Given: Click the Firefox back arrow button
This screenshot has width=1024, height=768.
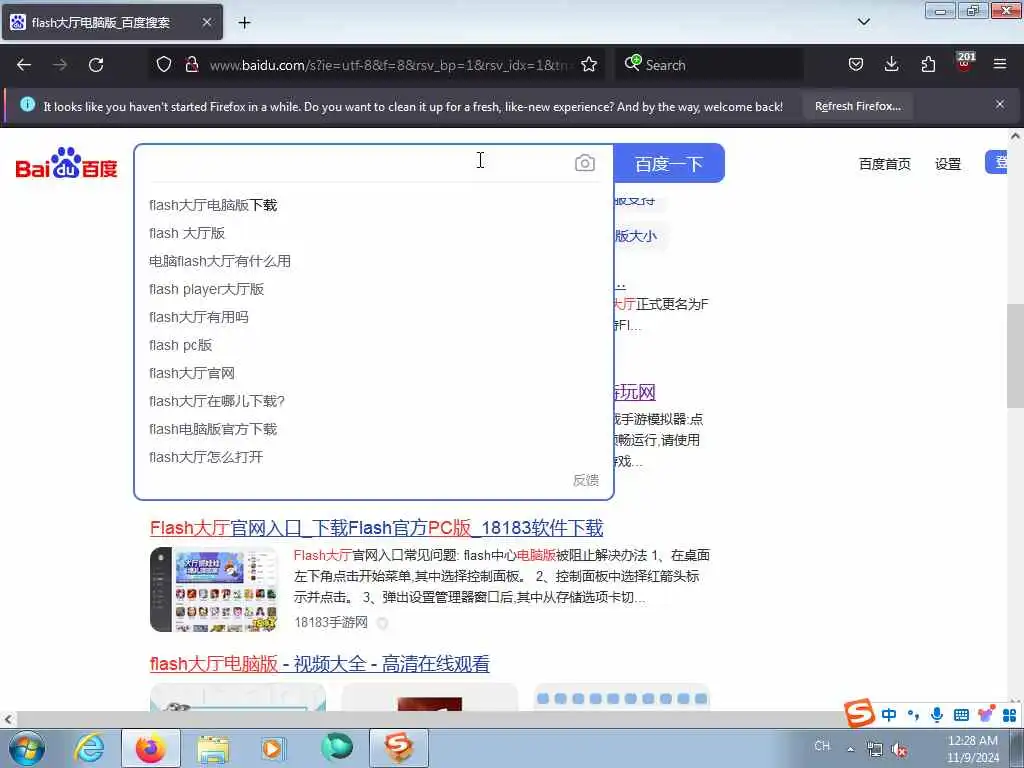Looking at the screenshot, I should point(24,65).
